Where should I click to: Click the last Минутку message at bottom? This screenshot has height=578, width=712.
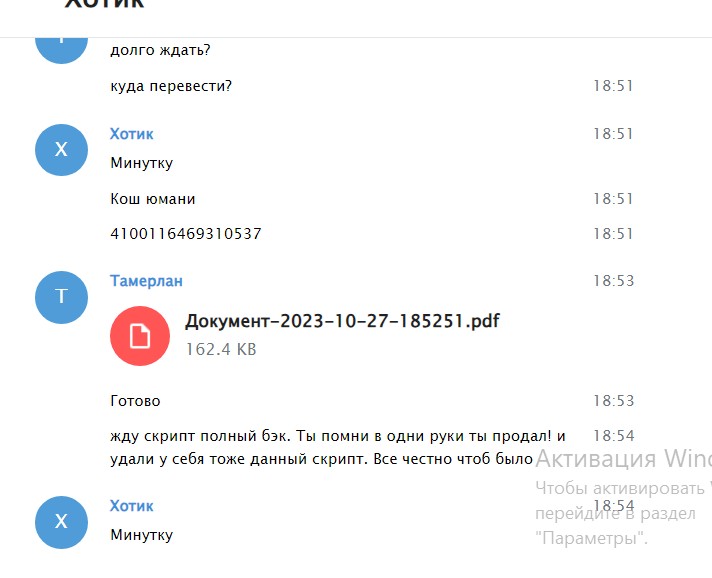pyautogui.click(x=142, y=535)
